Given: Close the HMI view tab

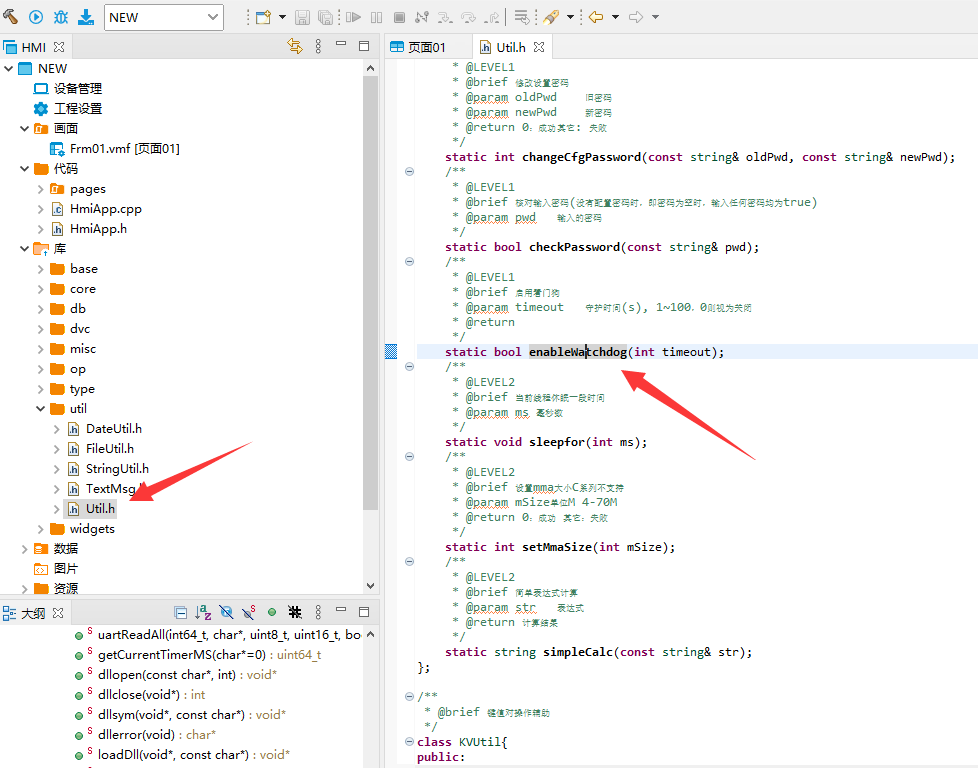Looking at the screenshot, I should (x=59, y=47).
